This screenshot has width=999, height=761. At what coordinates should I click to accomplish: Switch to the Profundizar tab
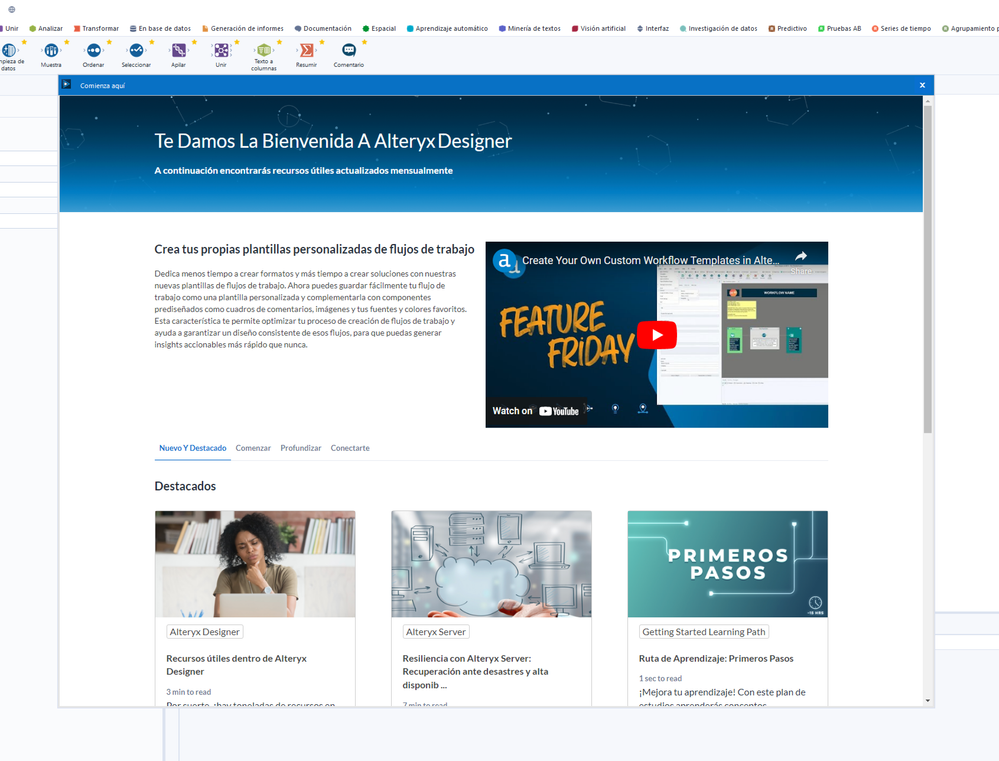[301, 448]
